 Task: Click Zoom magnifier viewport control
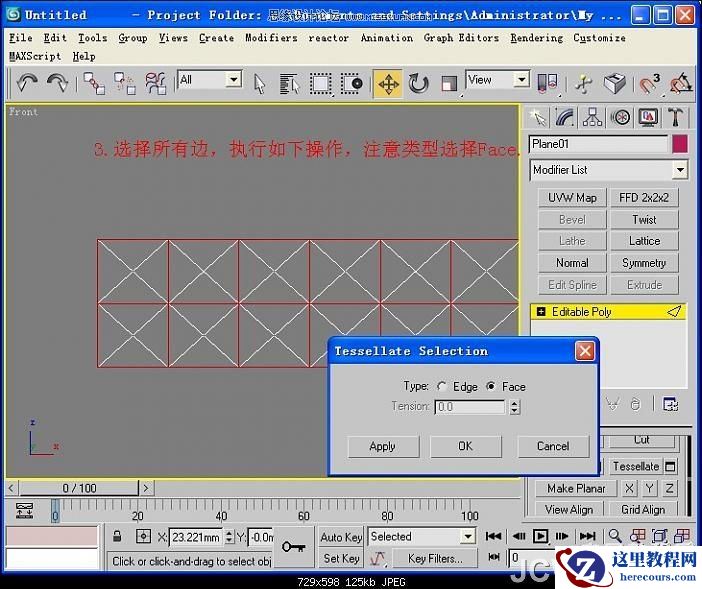click(x=615, y=535)
